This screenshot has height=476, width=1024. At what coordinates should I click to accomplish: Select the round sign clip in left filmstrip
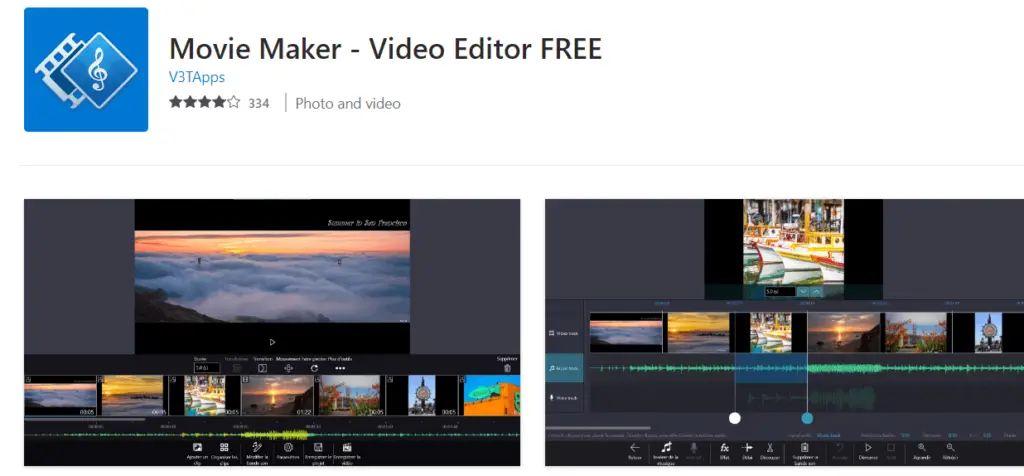coord(421,396)
